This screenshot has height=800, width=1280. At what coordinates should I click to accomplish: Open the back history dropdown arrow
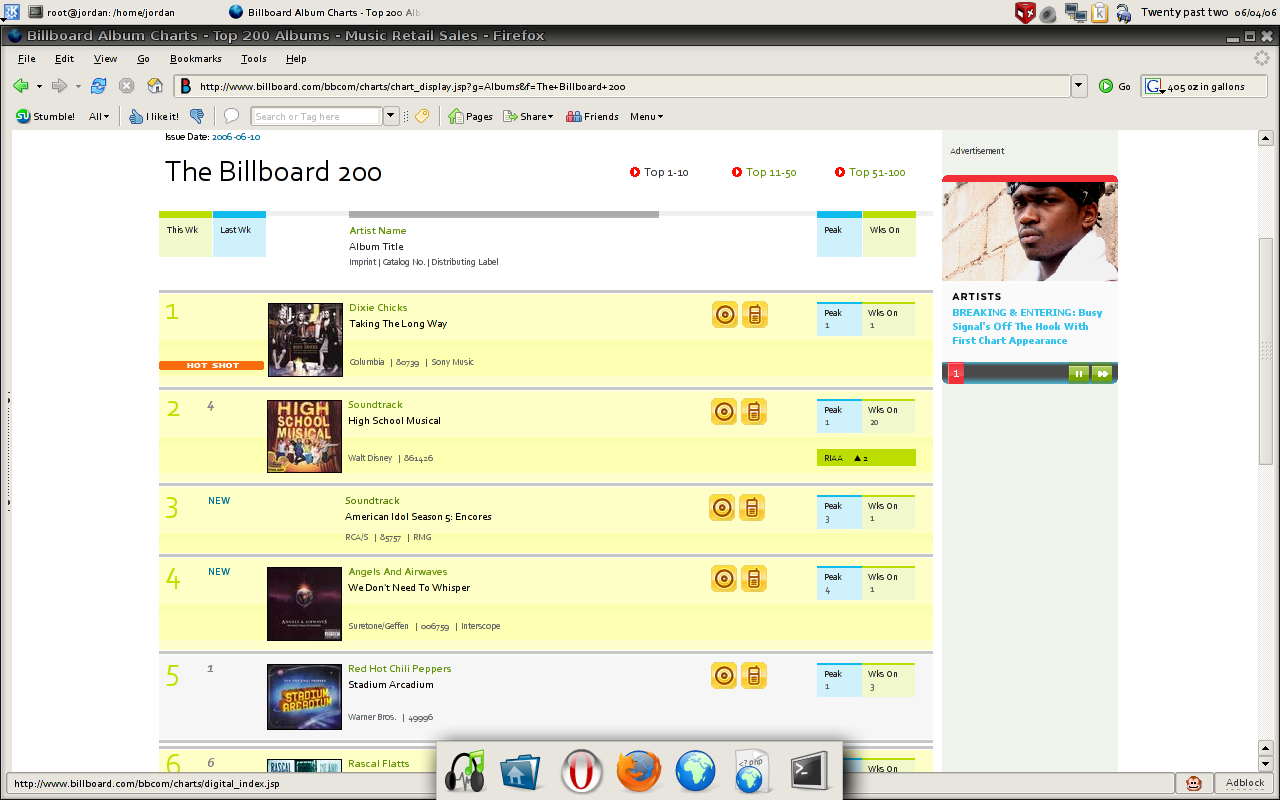pyautogui.click(x=39, y=87)
